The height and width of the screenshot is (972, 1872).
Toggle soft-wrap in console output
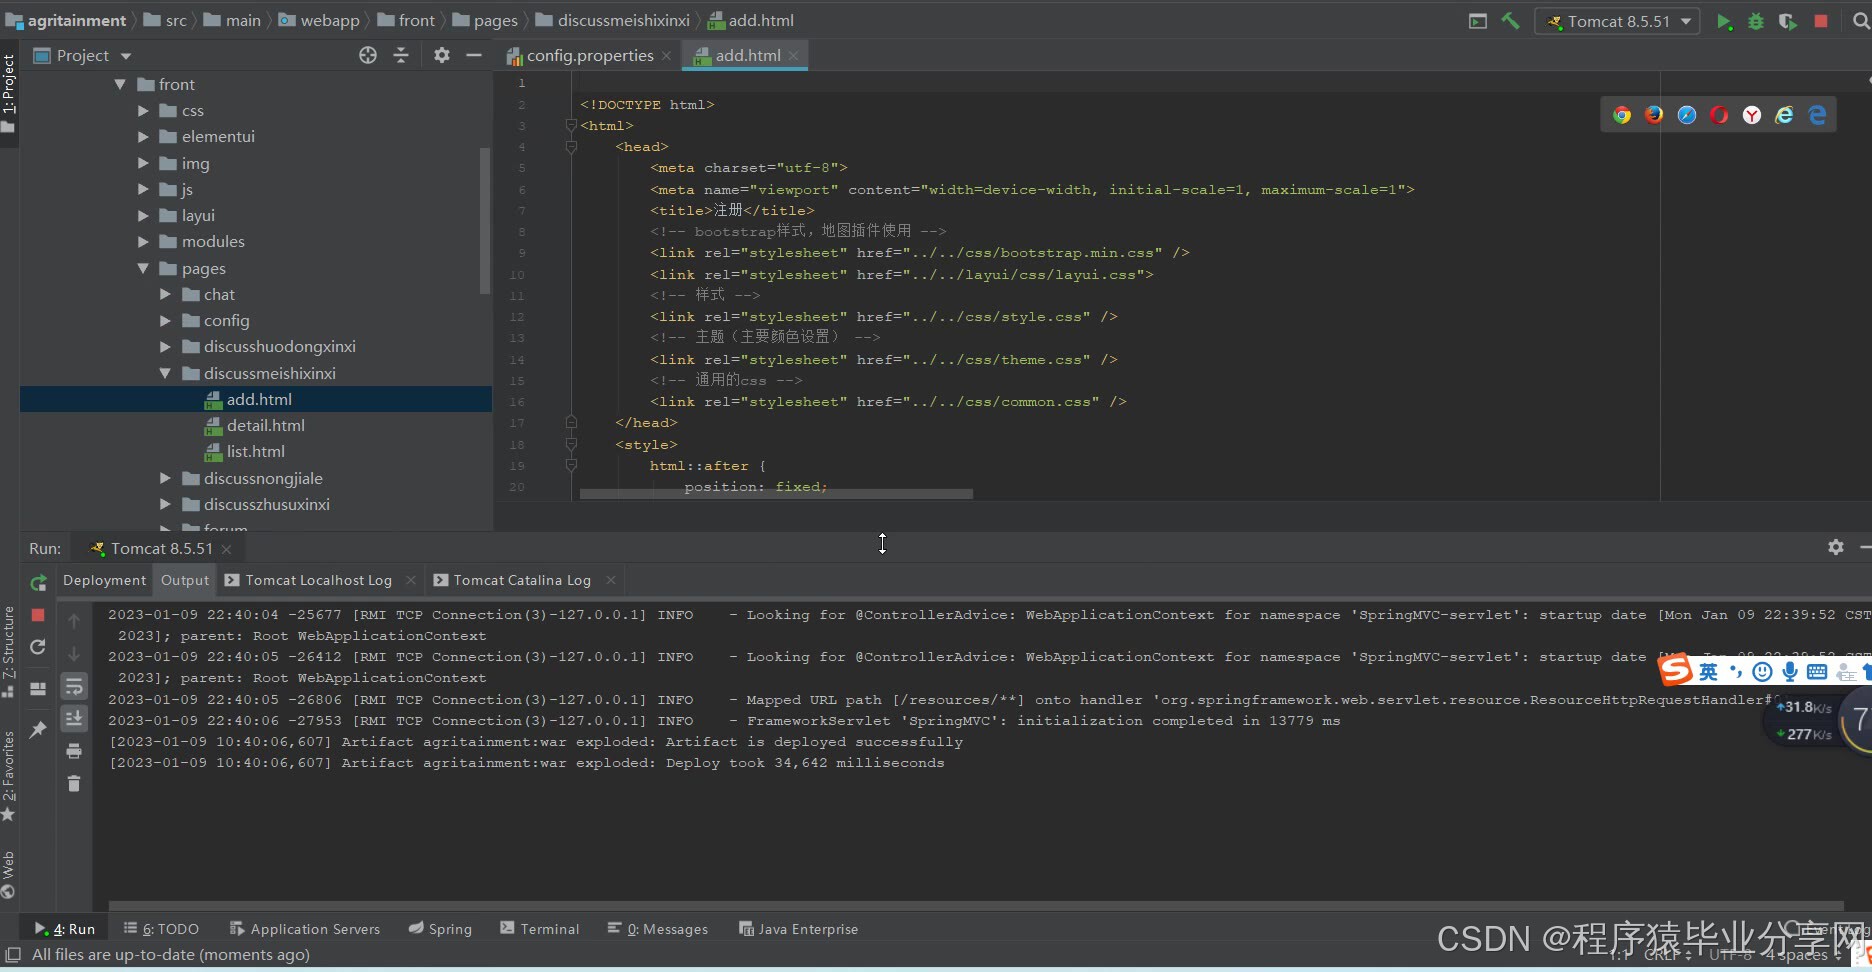pyautogui.click(x=74, y=686)
